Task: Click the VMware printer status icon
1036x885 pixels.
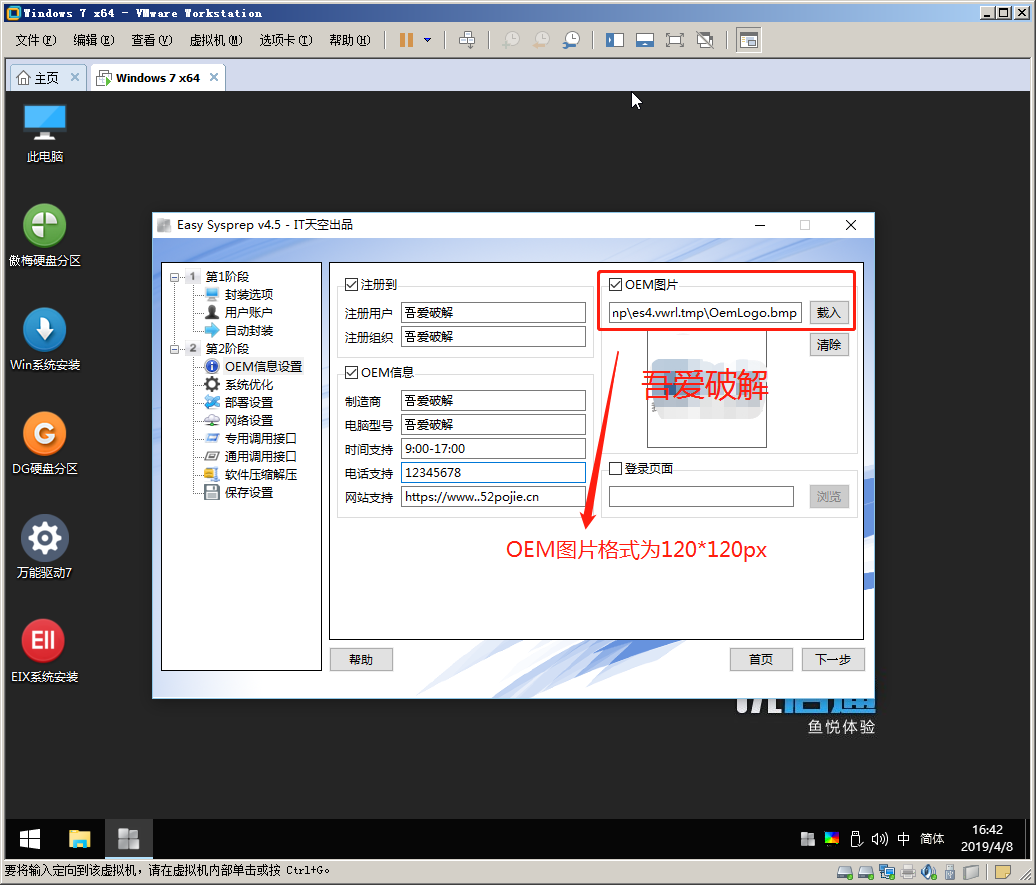Action: coord(908,872)
